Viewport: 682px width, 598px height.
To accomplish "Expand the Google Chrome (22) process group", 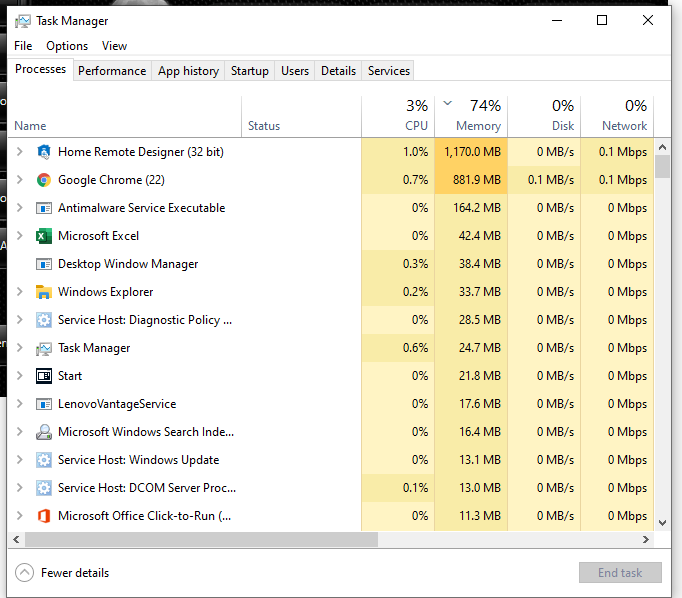I will pos(20,180).
